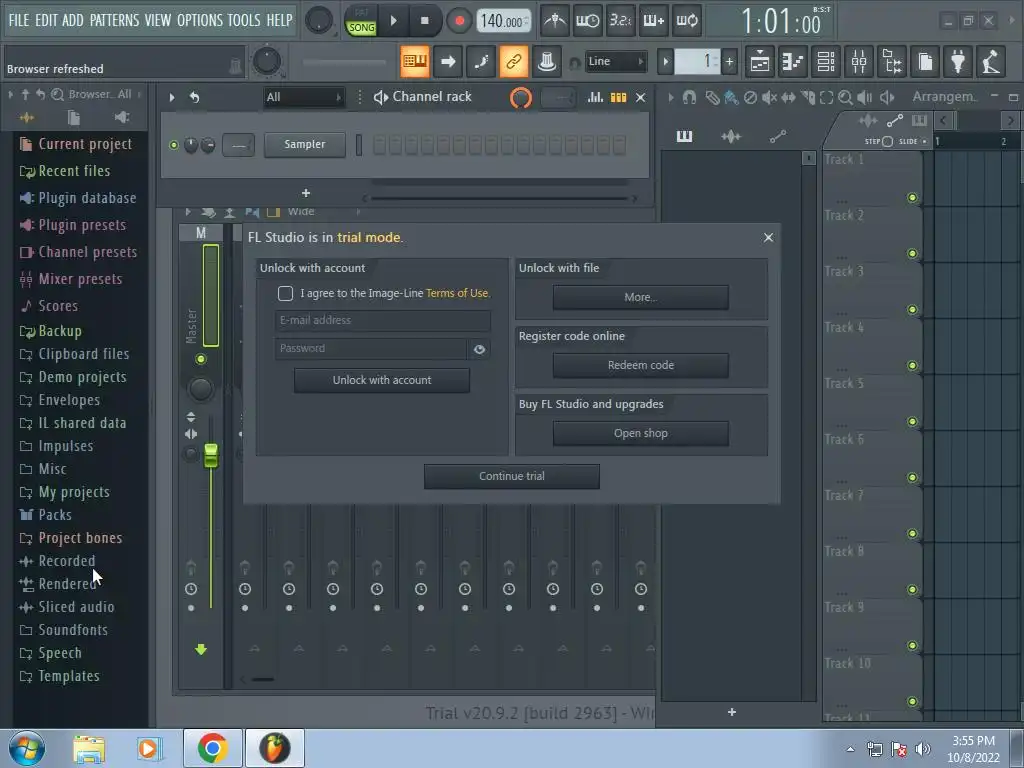
Task: Select the paint brush tool in playlist
Action: click(x=731, y=97)
